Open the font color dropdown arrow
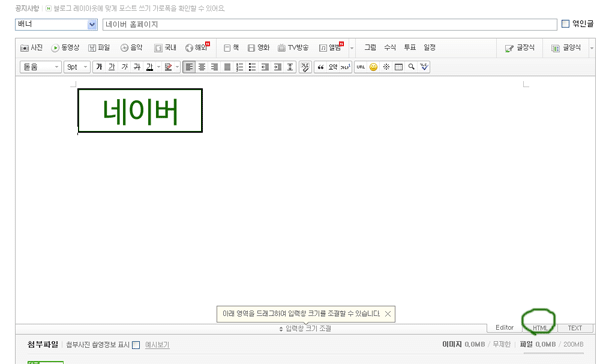The image size is (600, 364). (x=158, y=67)
